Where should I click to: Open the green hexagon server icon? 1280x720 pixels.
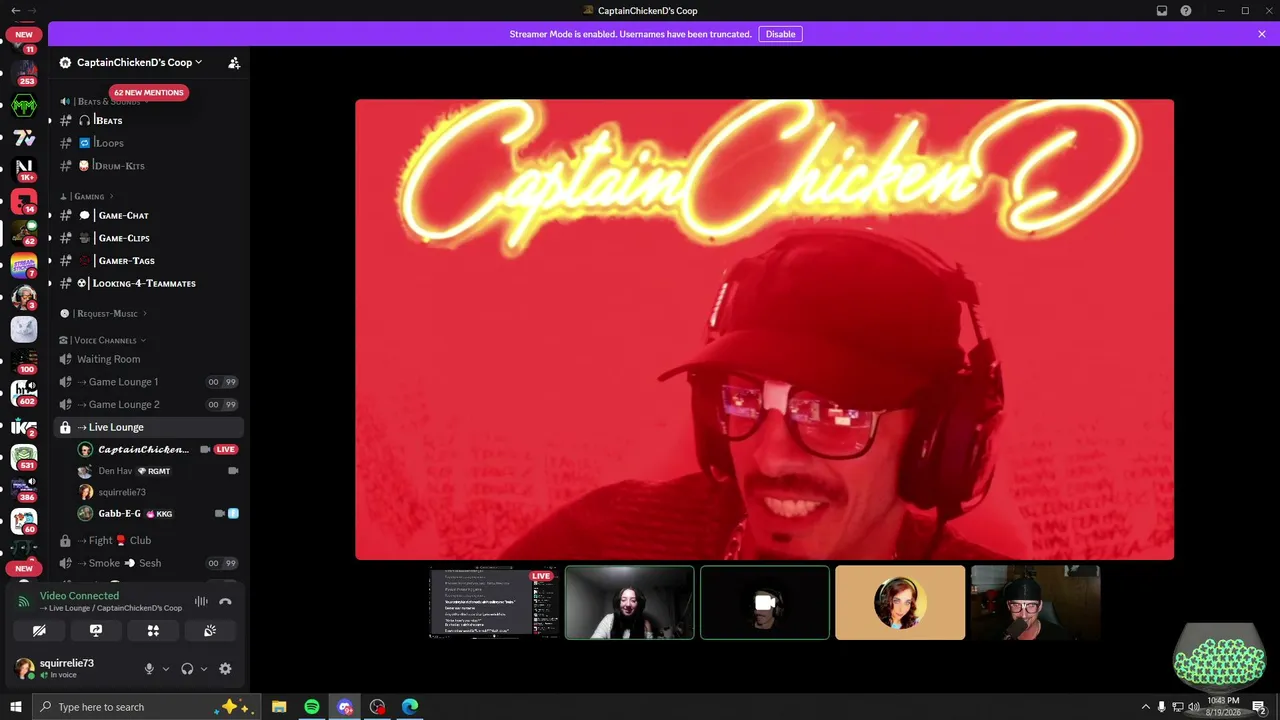pyautogui.click(x=24, y=105)
